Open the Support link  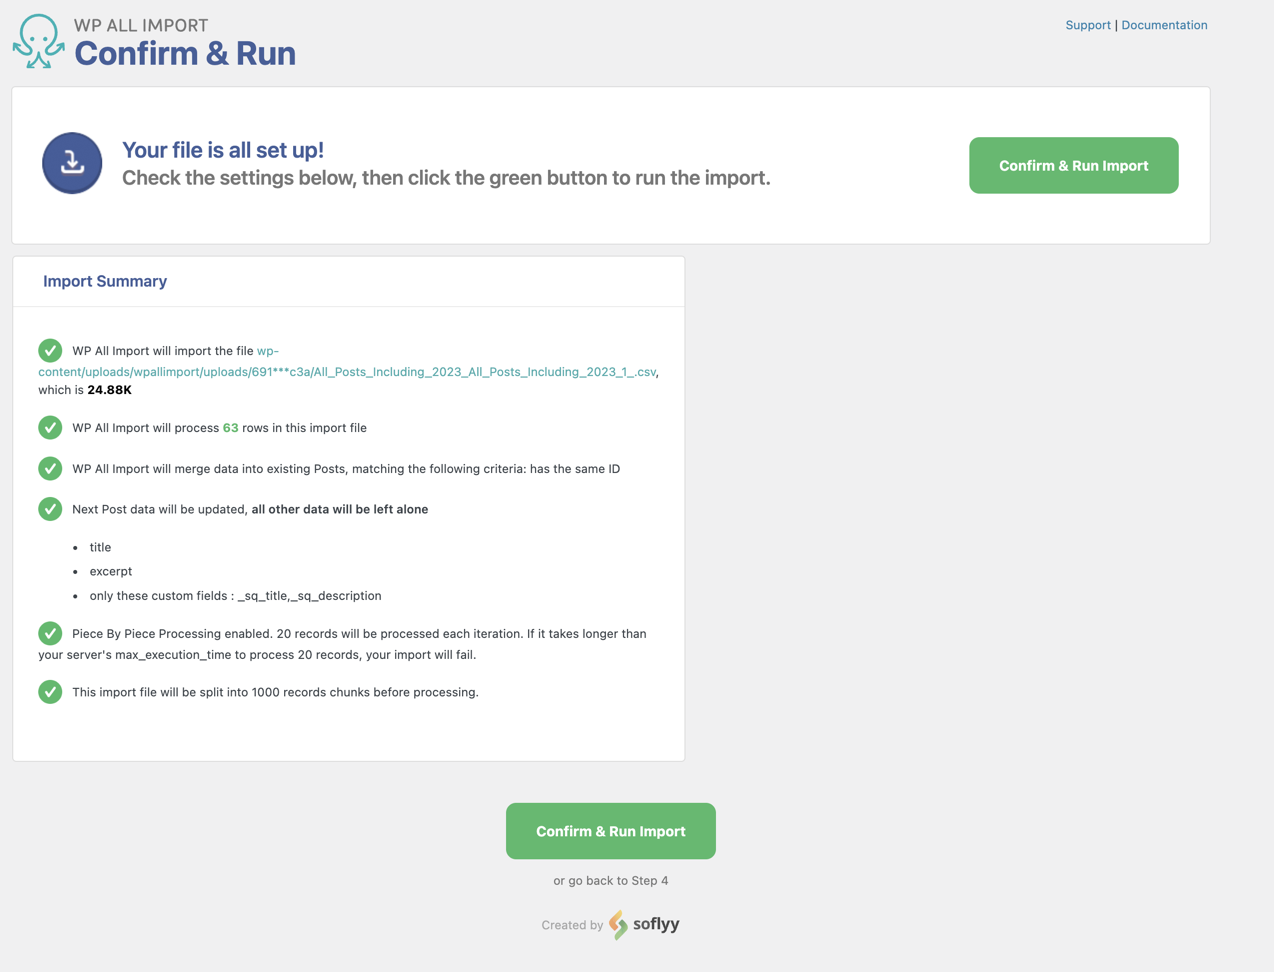[x=1087, y=25]
